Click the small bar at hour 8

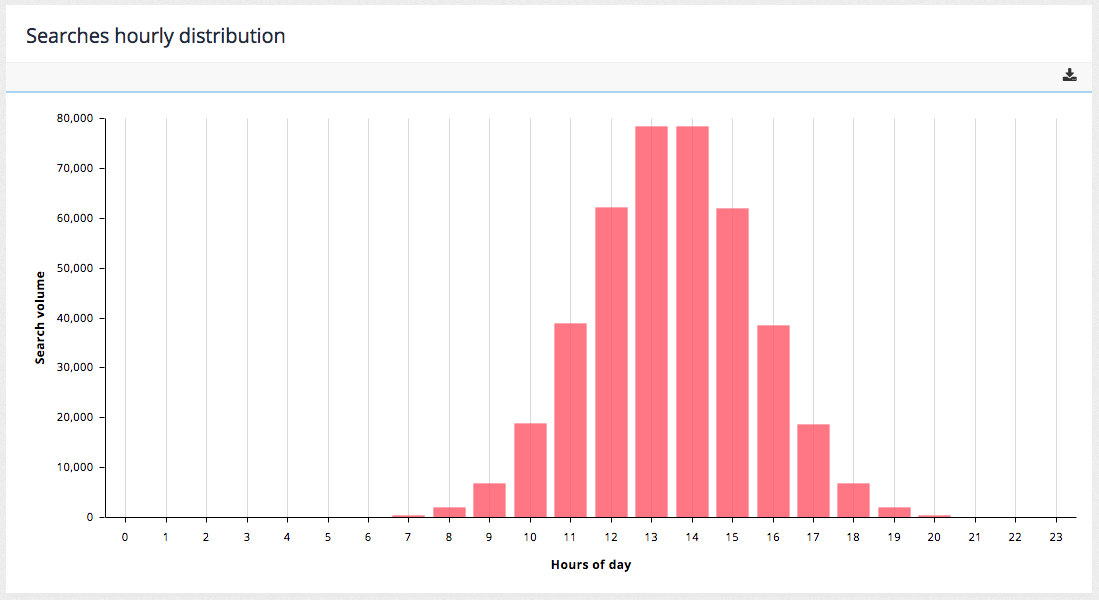(x=450, y=512)
